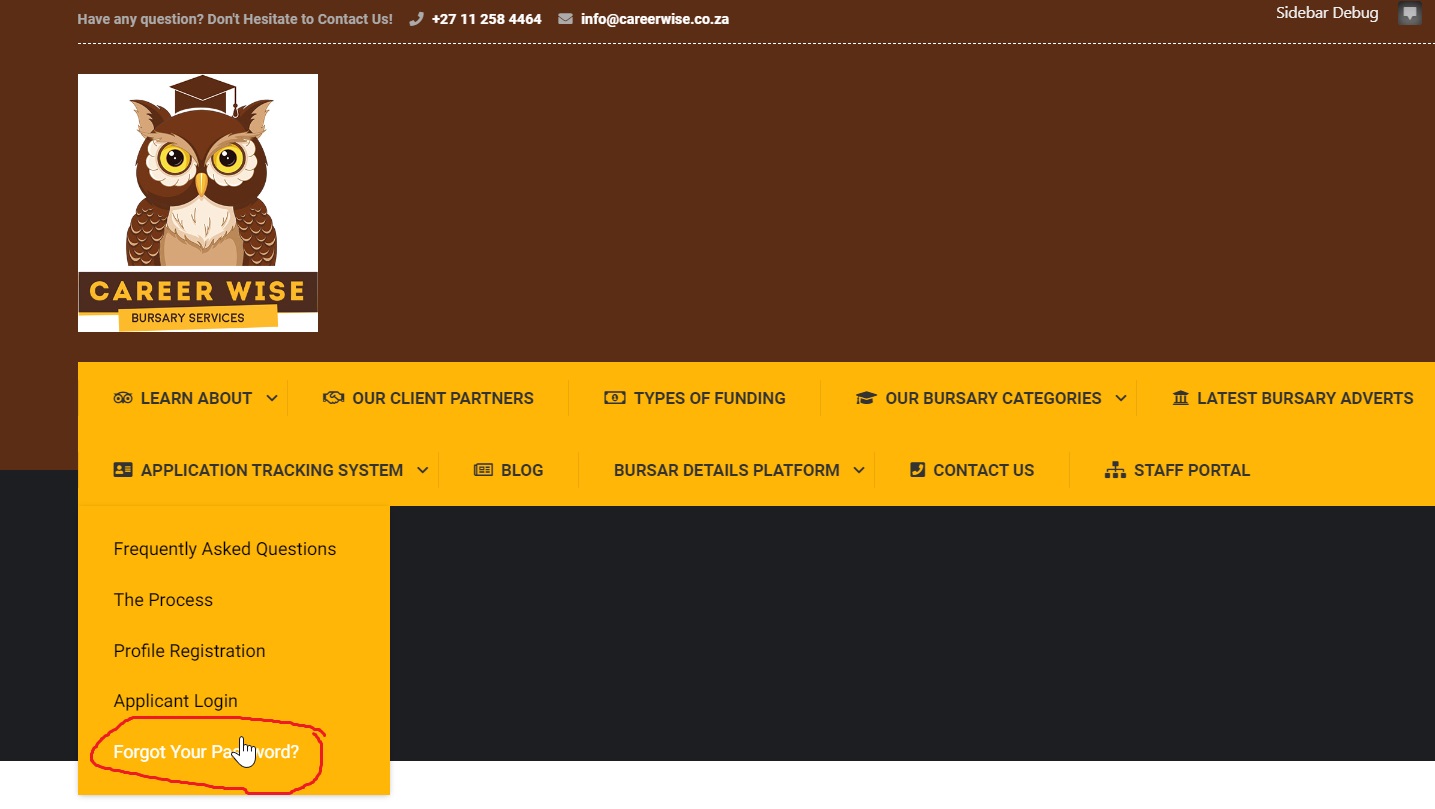Viewport: 1435px width, 809px height.
Task: Click the binoculars icon next to Learn About
Action: click(123, 398)
